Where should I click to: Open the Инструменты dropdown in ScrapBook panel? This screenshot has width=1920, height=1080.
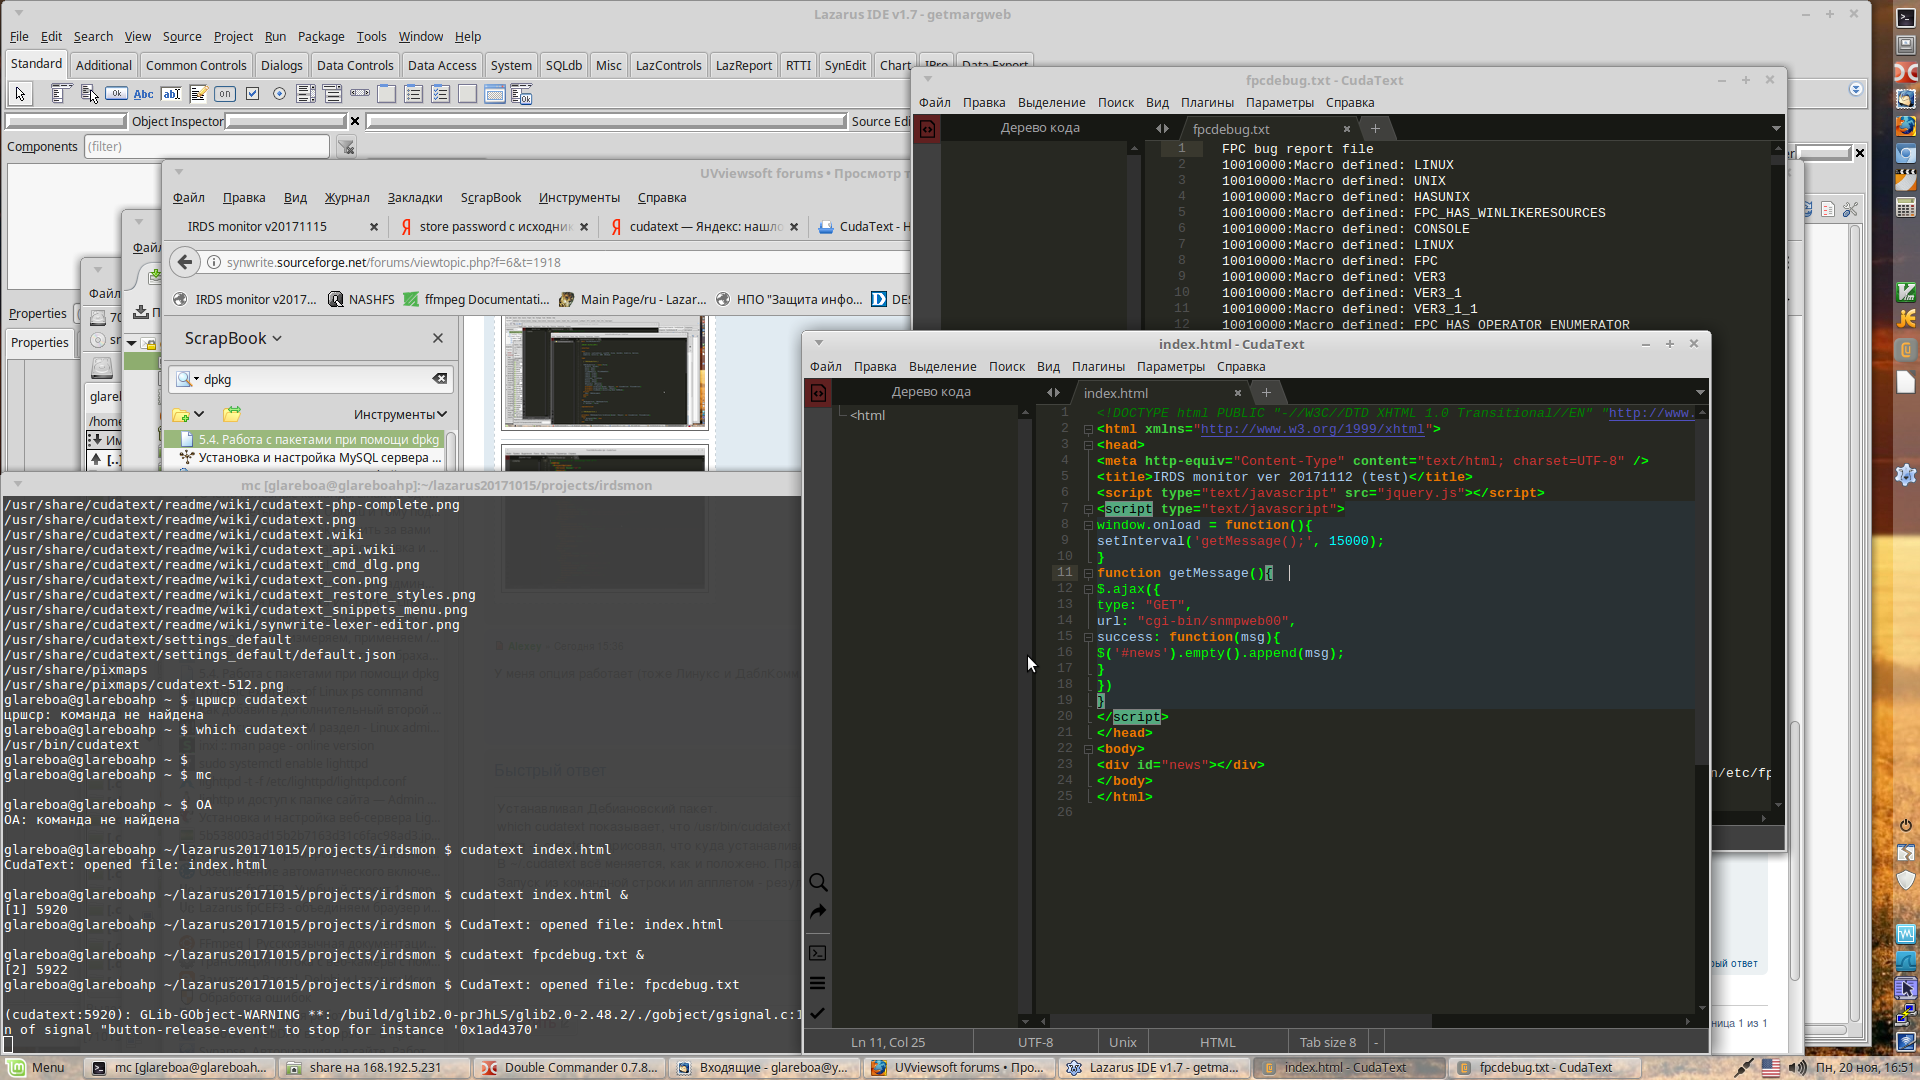coord(400,414)
